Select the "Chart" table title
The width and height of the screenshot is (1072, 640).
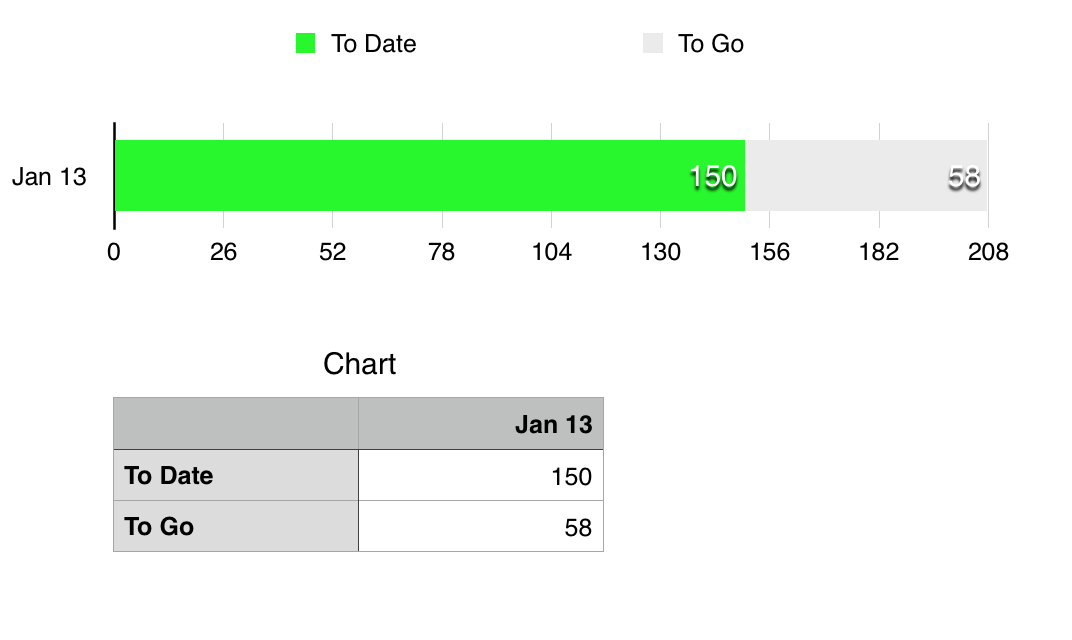click(359, 364)
